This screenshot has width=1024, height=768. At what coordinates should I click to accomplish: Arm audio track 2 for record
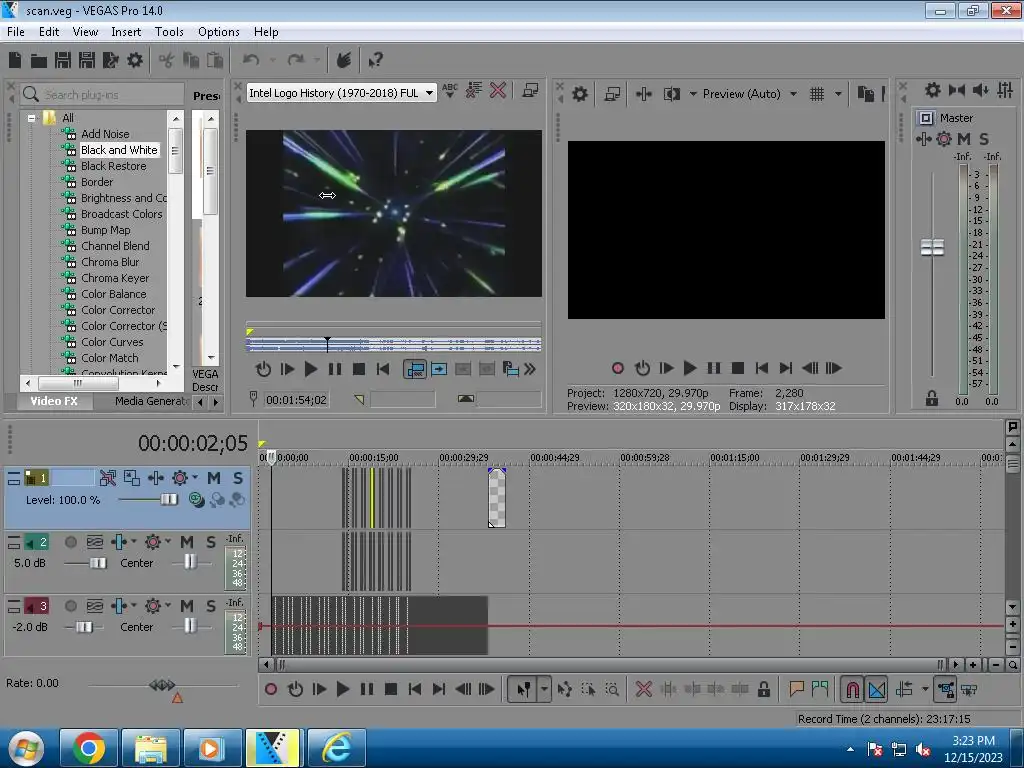coord(71,542)
